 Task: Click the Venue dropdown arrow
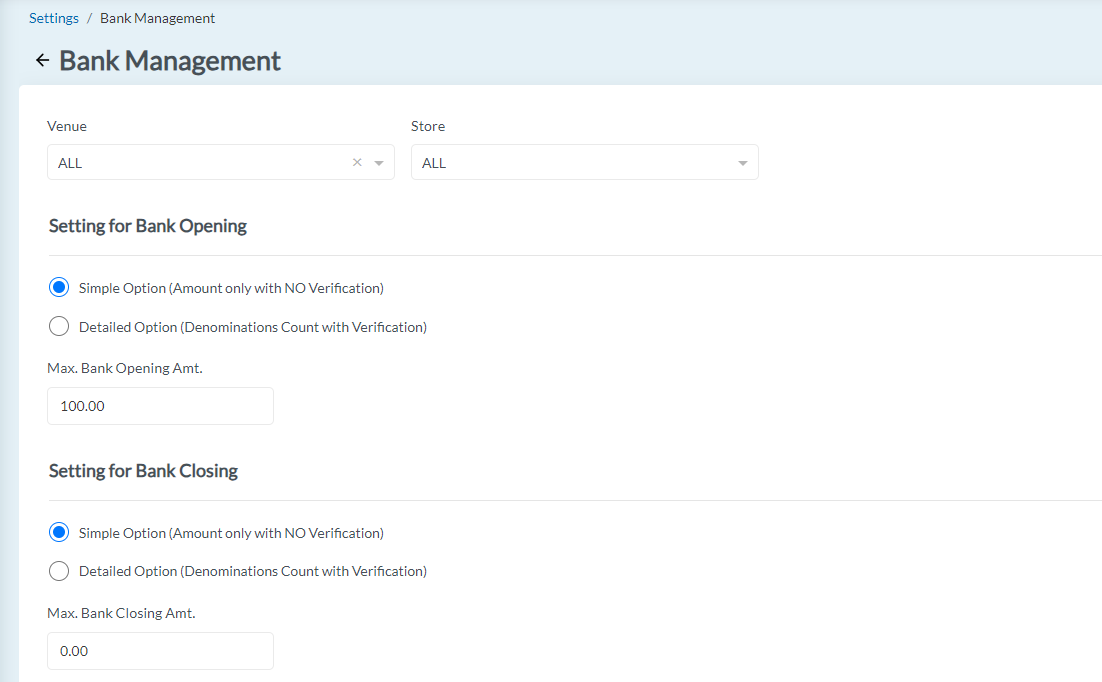coord(378,162)
